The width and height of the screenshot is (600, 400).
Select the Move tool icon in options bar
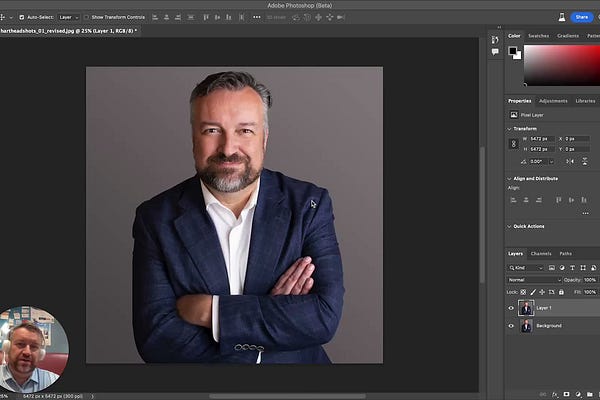pyautogui.click(x=2, y=17)
